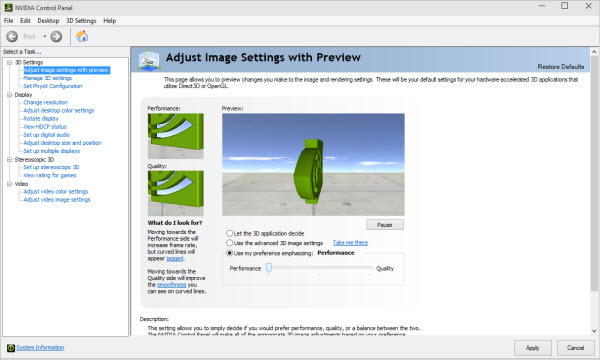Click the Apply button
The width and height of the screenshot is (600, 360).
click(532, 348)
